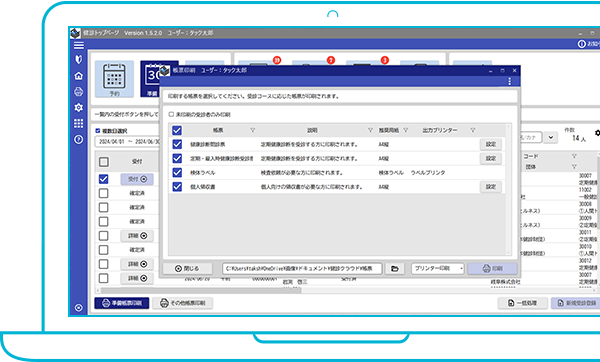The height and width of the screenshot is (362, 600).
Task: Click 設定 for the 健康診断問診票 row
Action: 491,144
